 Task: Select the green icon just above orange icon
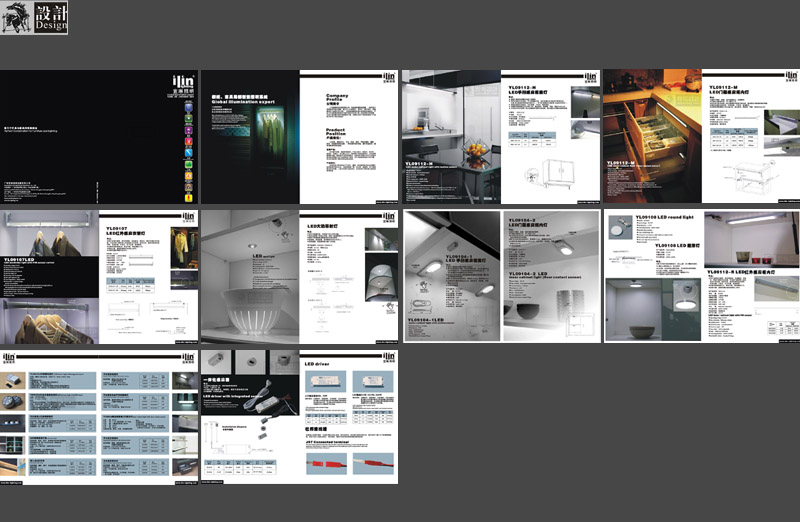(188, 164)
